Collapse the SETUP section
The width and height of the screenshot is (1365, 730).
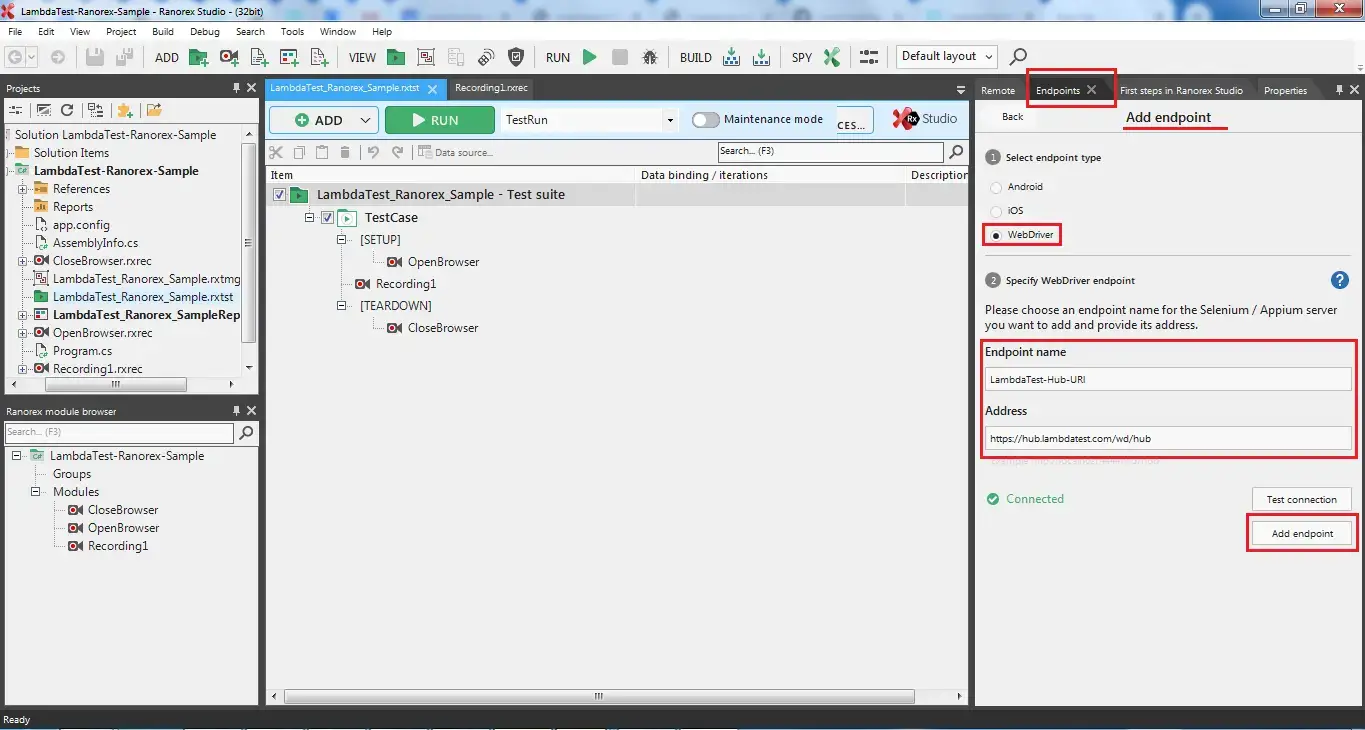tap(341, 239)
